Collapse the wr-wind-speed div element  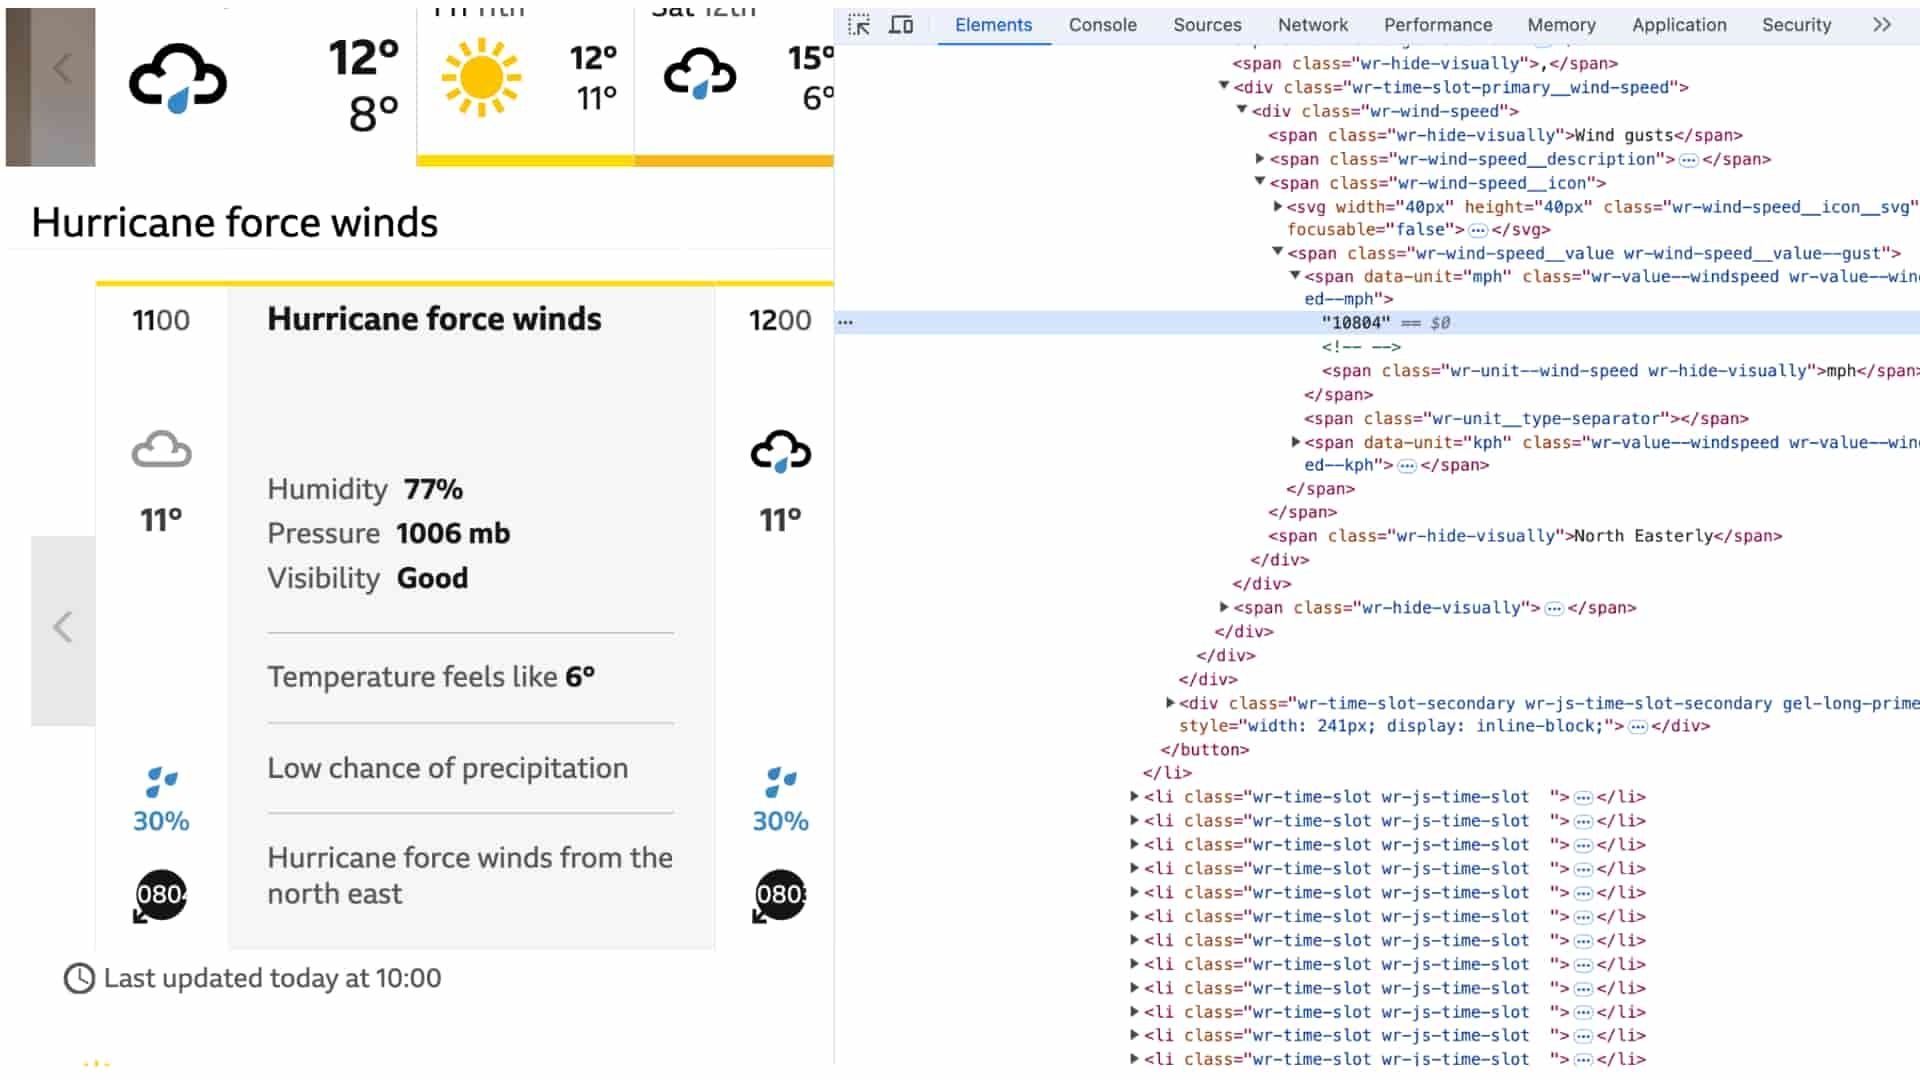point(1241,111)
